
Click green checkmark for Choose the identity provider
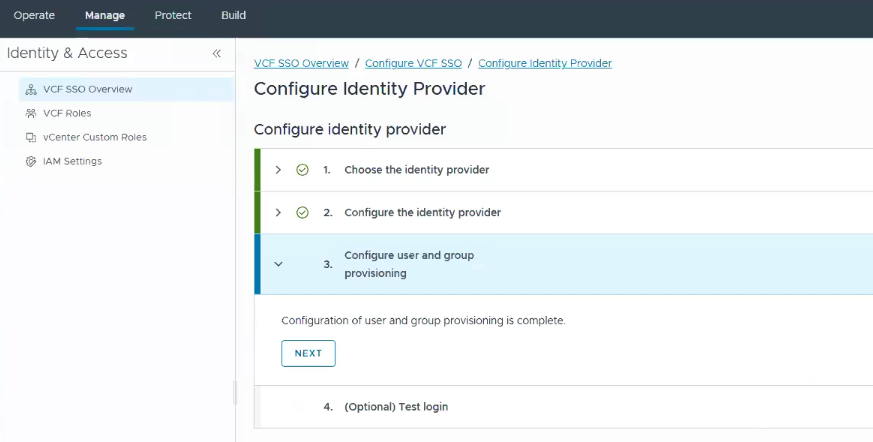tap(302, 170)
